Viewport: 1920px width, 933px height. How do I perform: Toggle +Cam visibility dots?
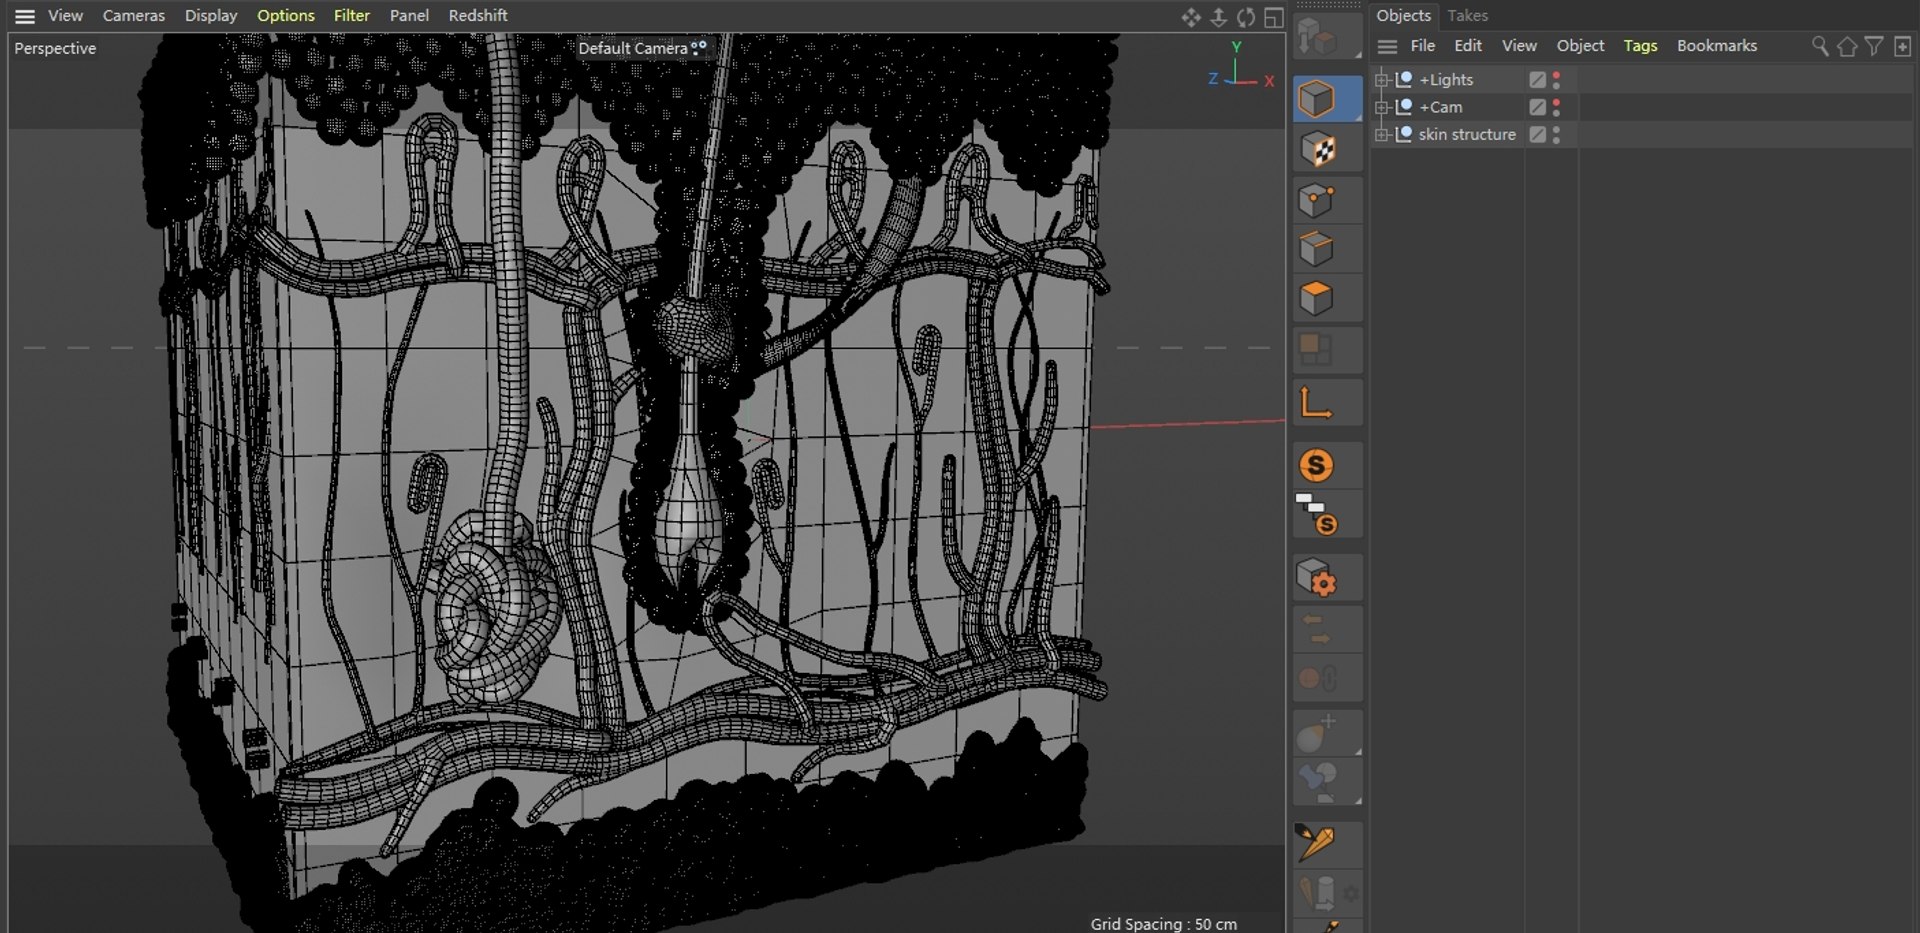pos(1556,107)
